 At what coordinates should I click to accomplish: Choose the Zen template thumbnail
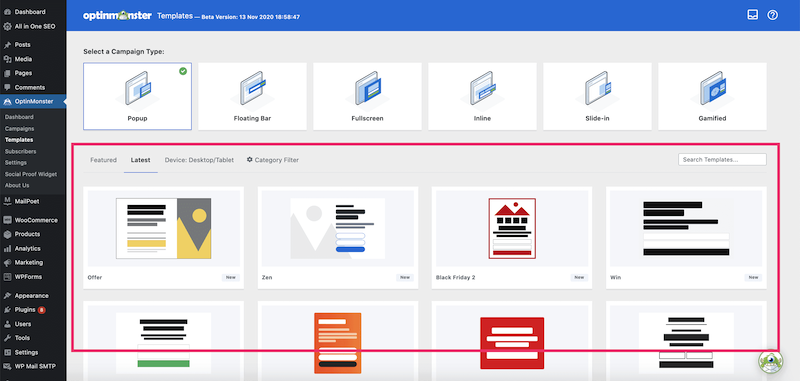[x=338, y=228]
